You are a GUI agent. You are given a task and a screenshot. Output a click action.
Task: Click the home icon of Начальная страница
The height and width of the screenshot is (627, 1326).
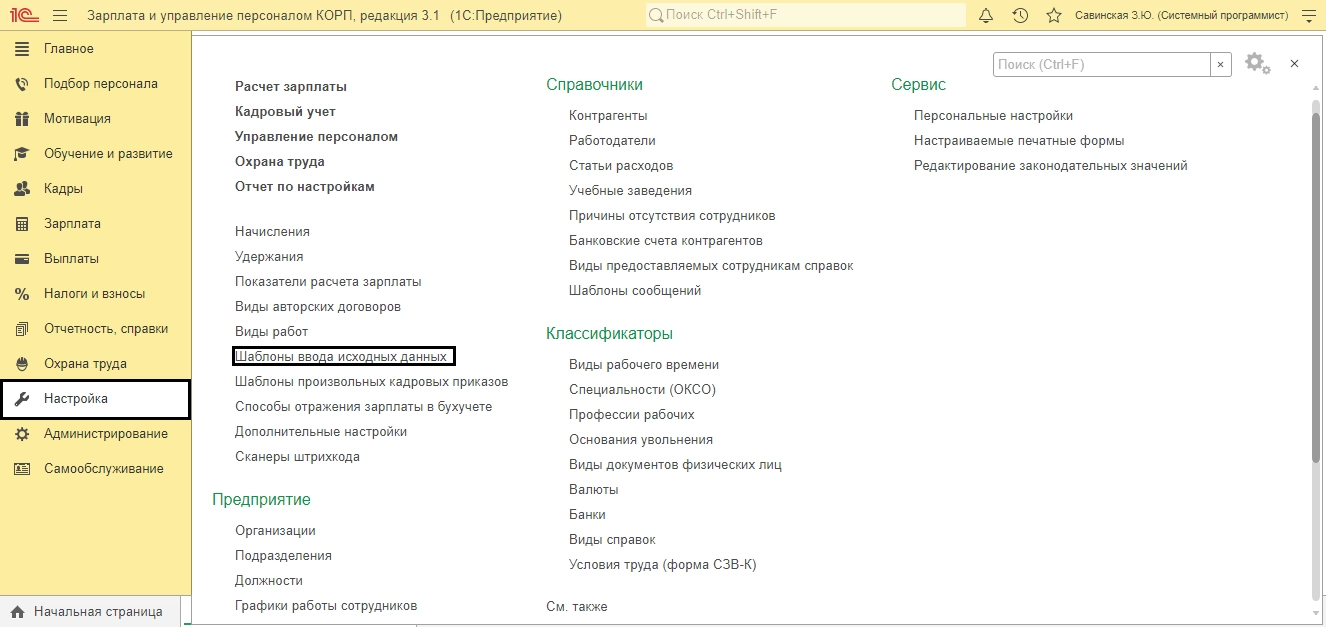[17, 612]
